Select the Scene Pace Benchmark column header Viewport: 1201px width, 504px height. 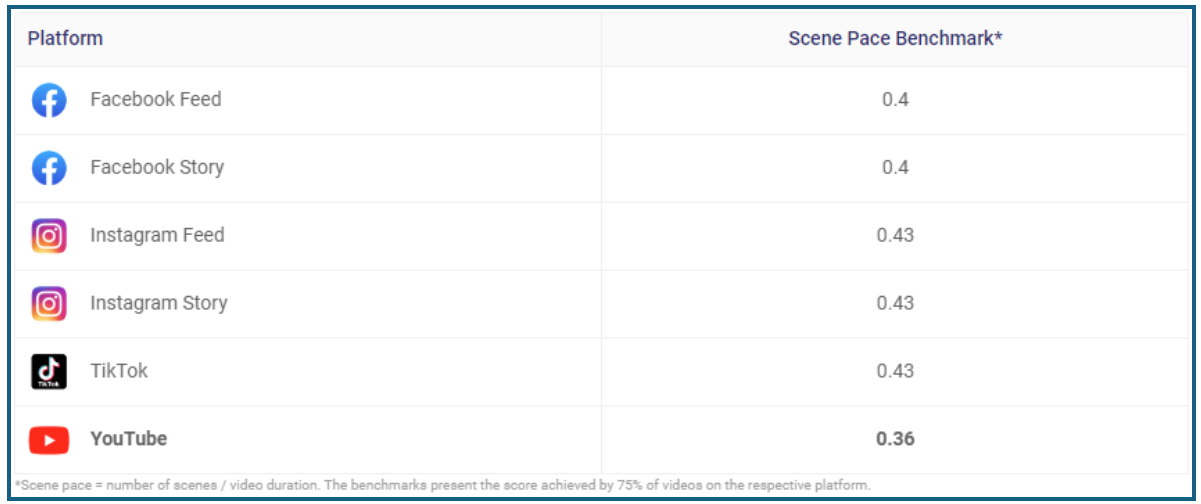pyautogui.click(x=895, y=39)
